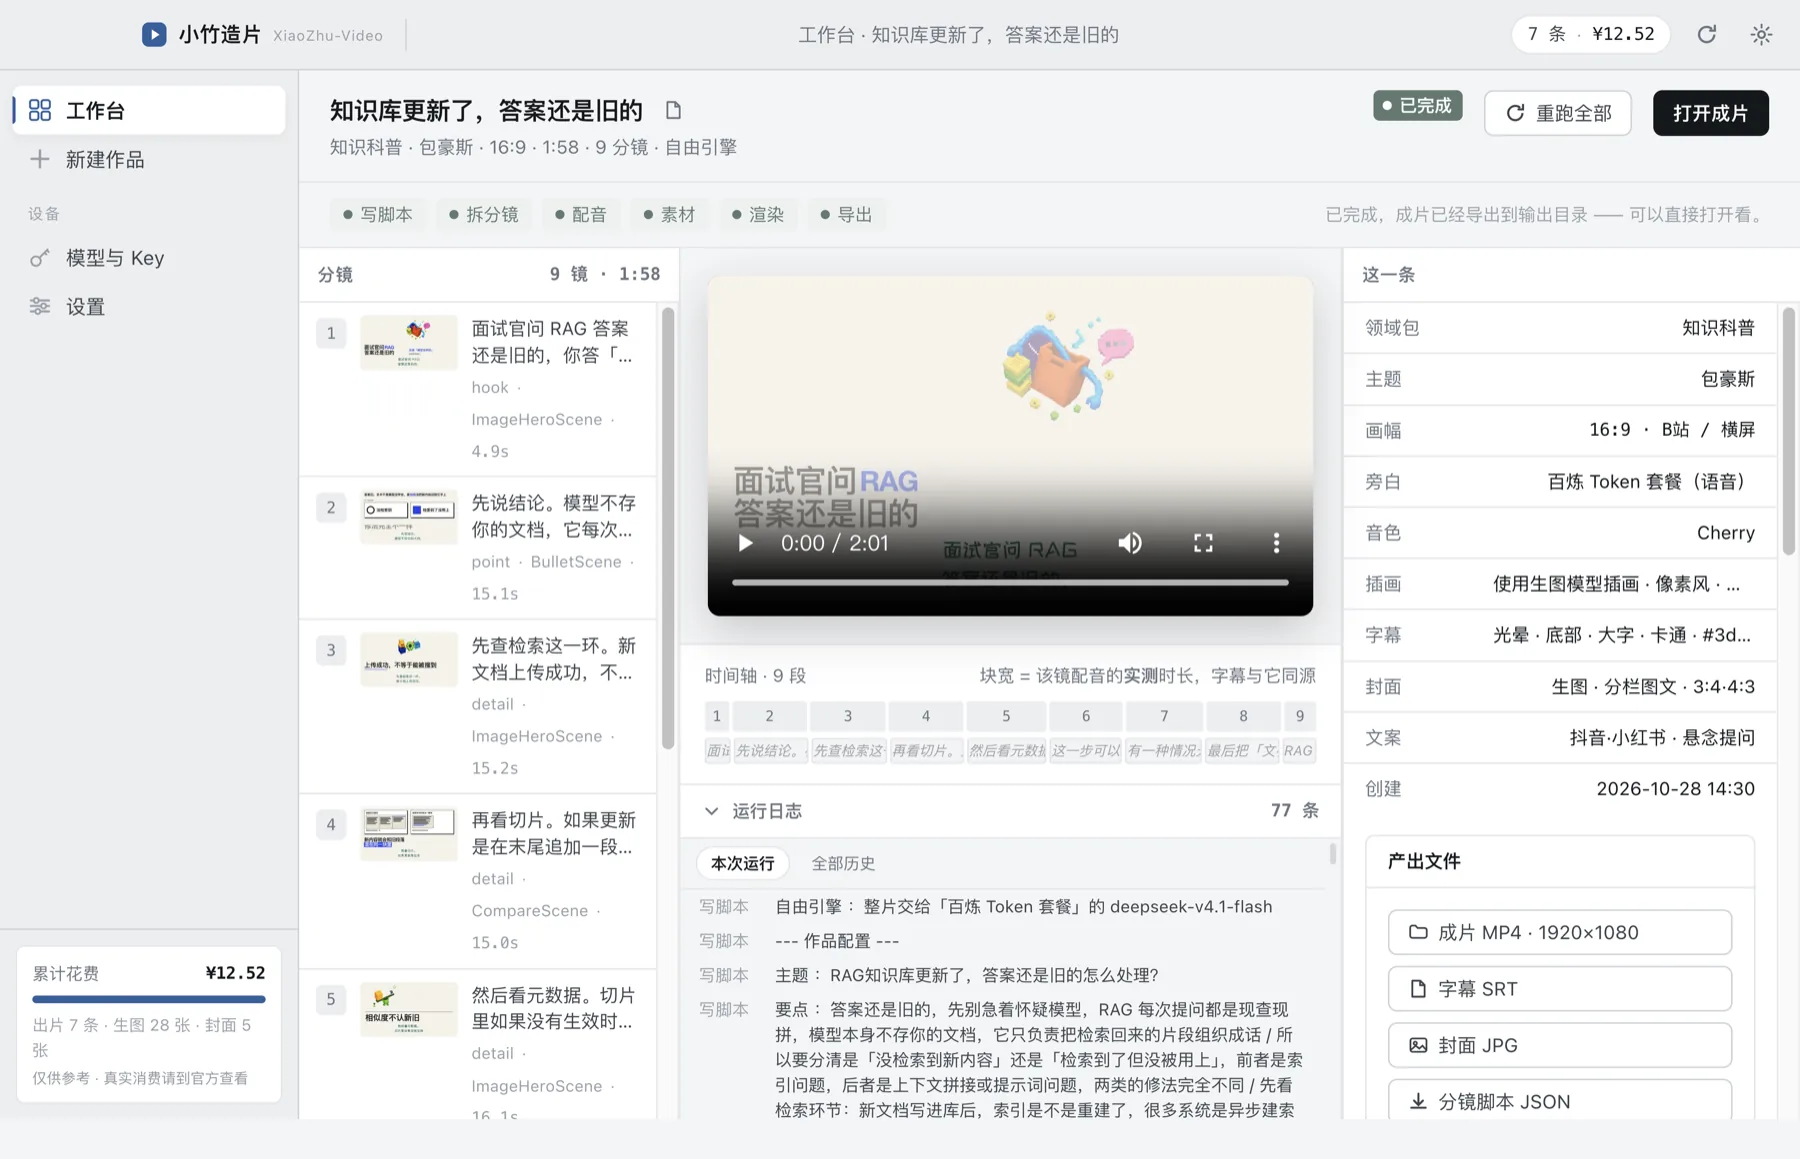Viewport: 1800px width, 1159px height.
Task: Click the 累计花费 progress bar
Action: (149, 999)
